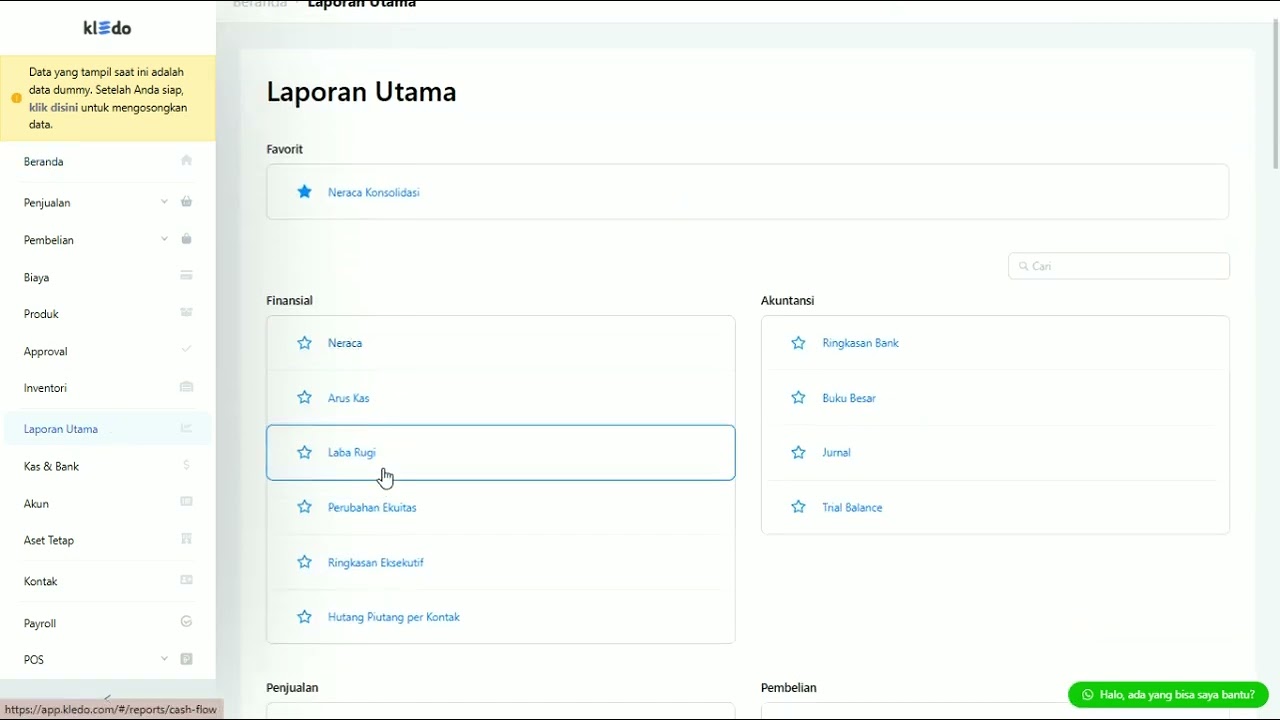The height and width of the screenshot is (720, 1280).
Task: Click the WhatsApp help chat button
Action: coord(1168,695)
